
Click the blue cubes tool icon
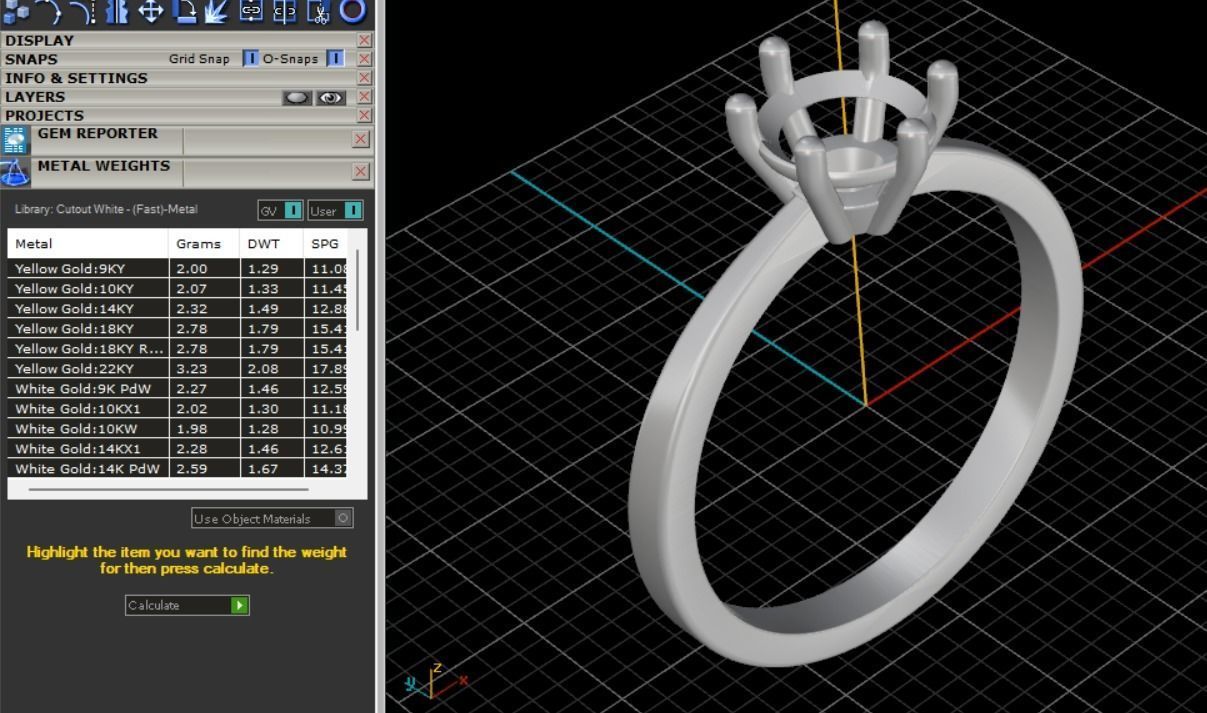17,12
